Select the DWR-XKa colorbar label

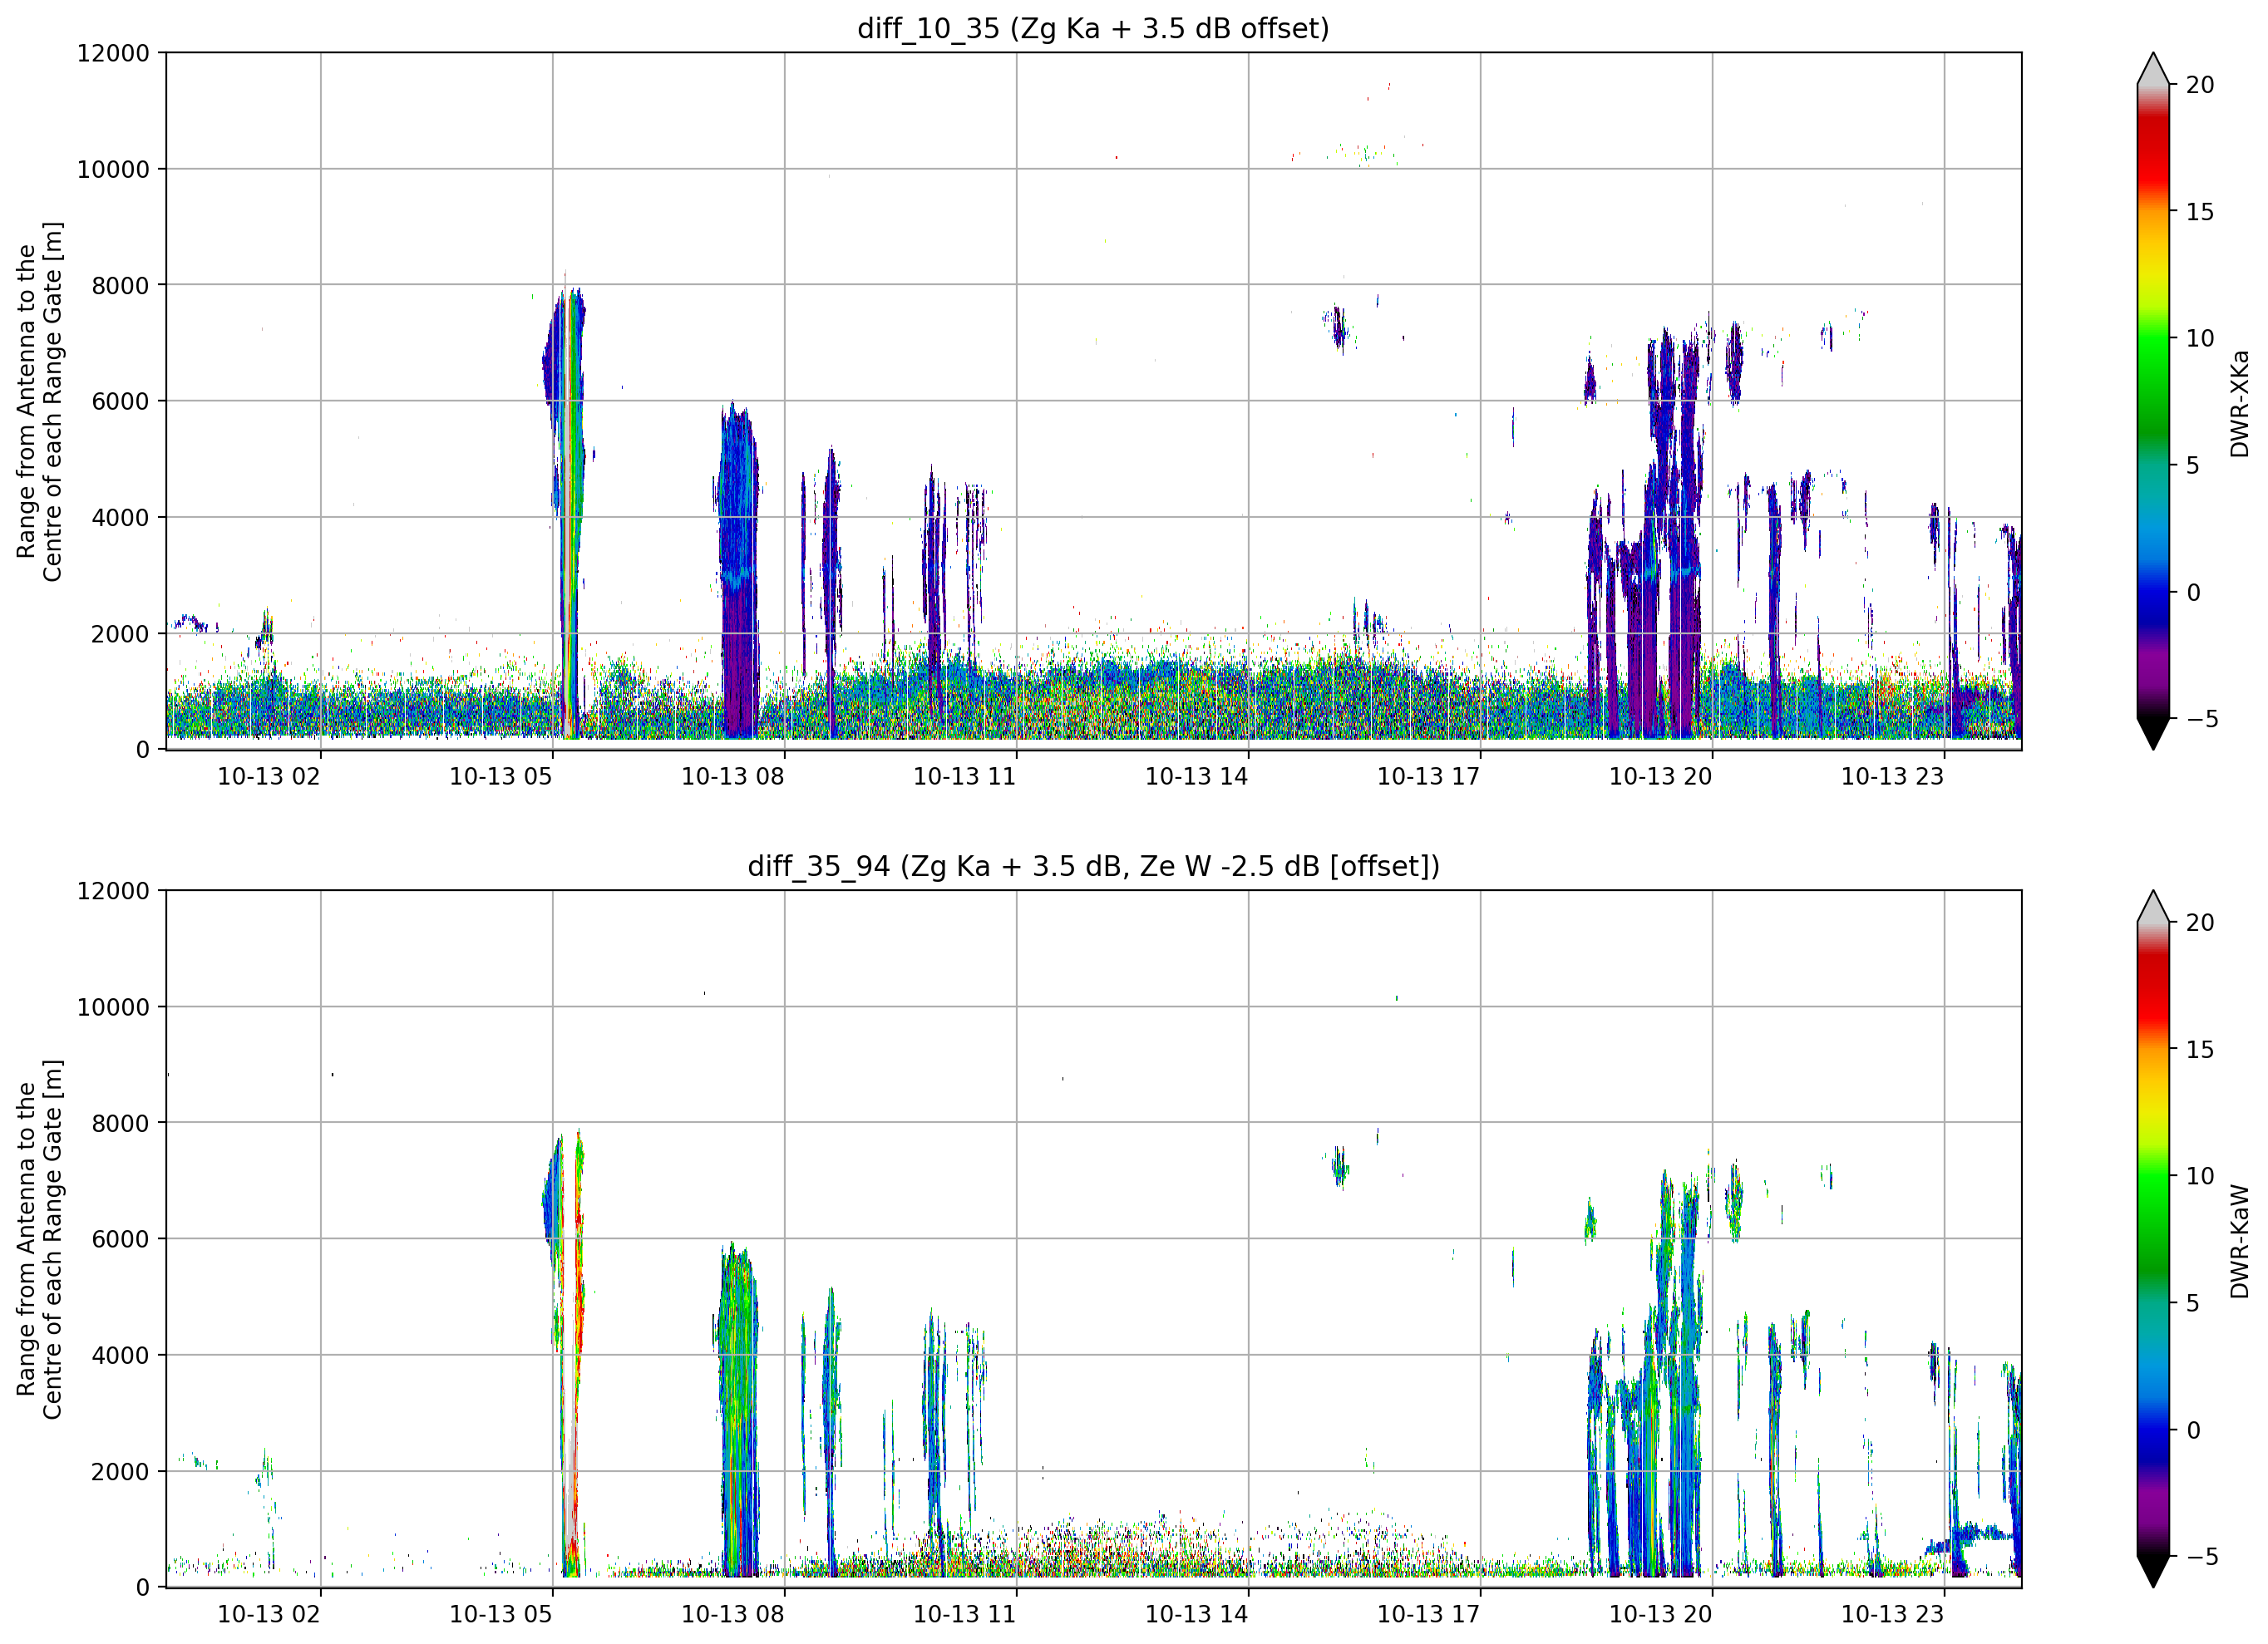2239,403
